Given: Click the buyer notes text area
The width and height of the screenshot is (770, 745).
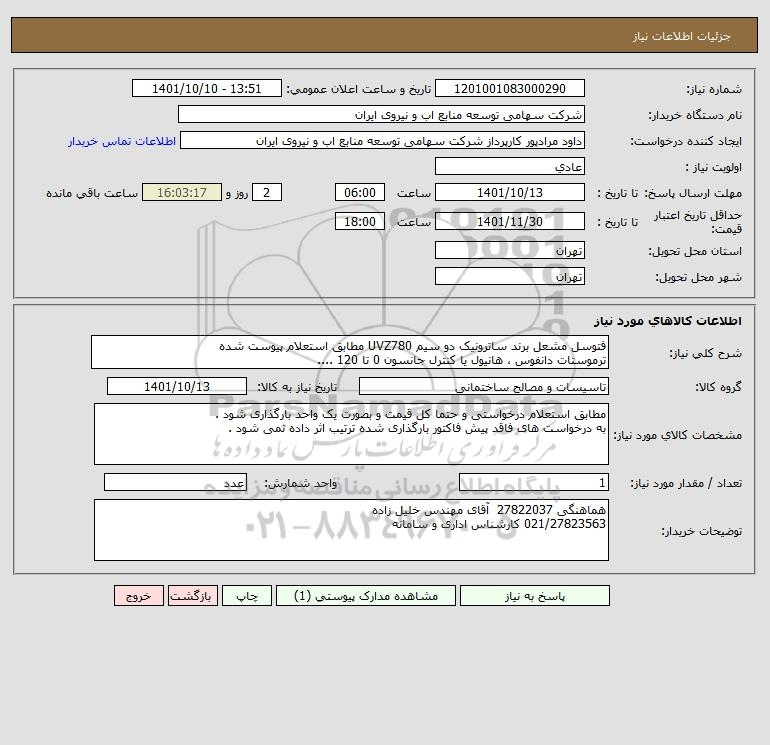Looking at the screenshot, I should point(351,530).
